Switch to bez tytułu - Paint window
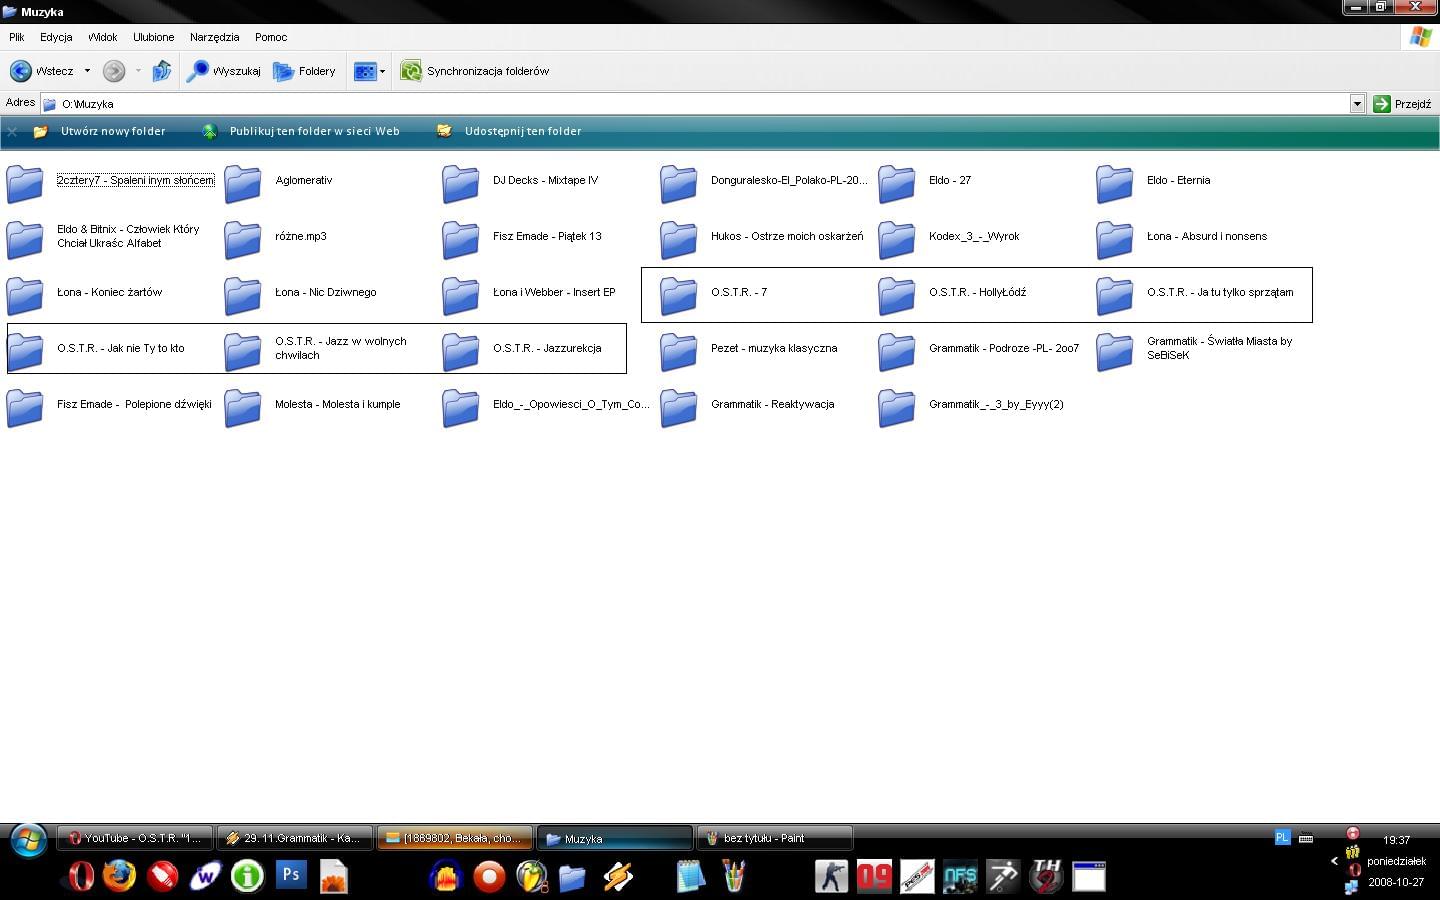This screenshot has width=1440, height=900. pyautogui.click(x=775, y=838)
